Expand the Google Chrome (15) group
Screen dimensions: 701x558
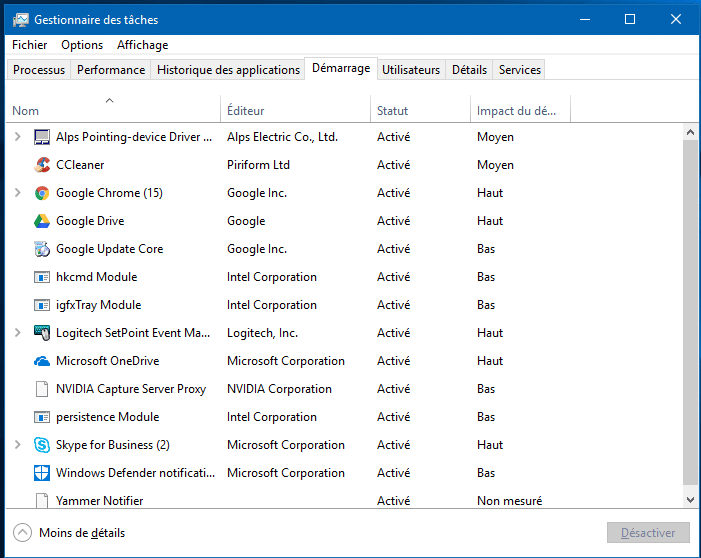[x=18, y=193]
